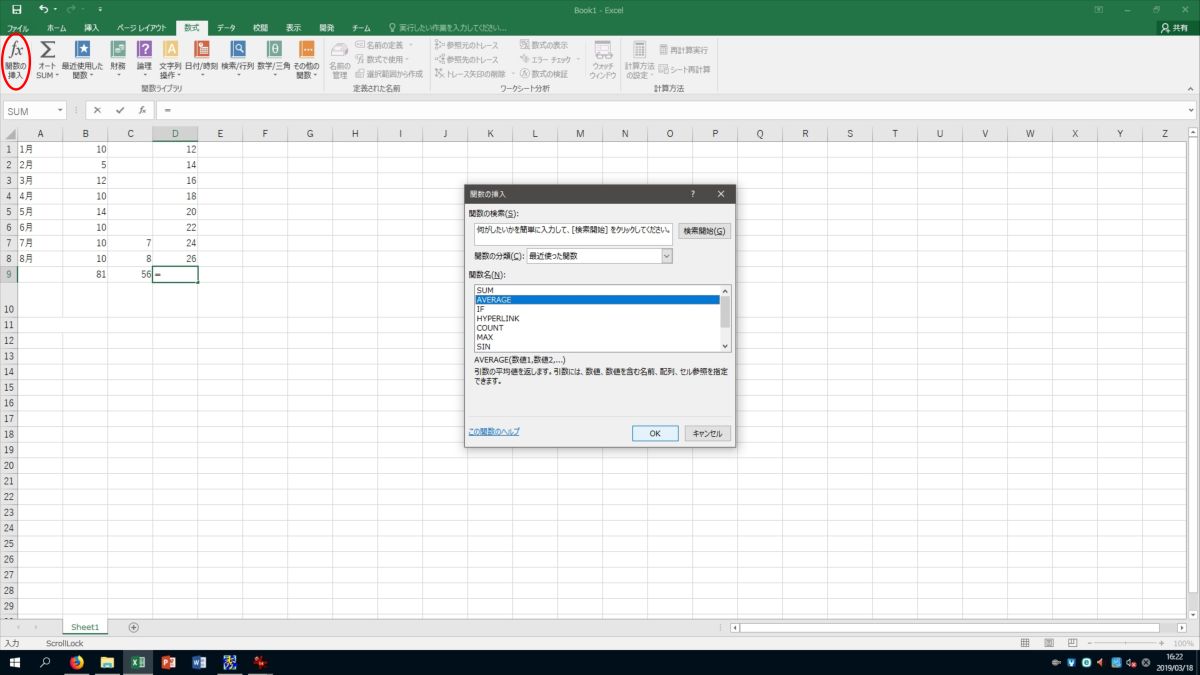The height and width of the screenshot is (675, 1200).
Task: Open the ウォッチウィンドウ tool
Action: pyautogui.click(x=603, y=60)
